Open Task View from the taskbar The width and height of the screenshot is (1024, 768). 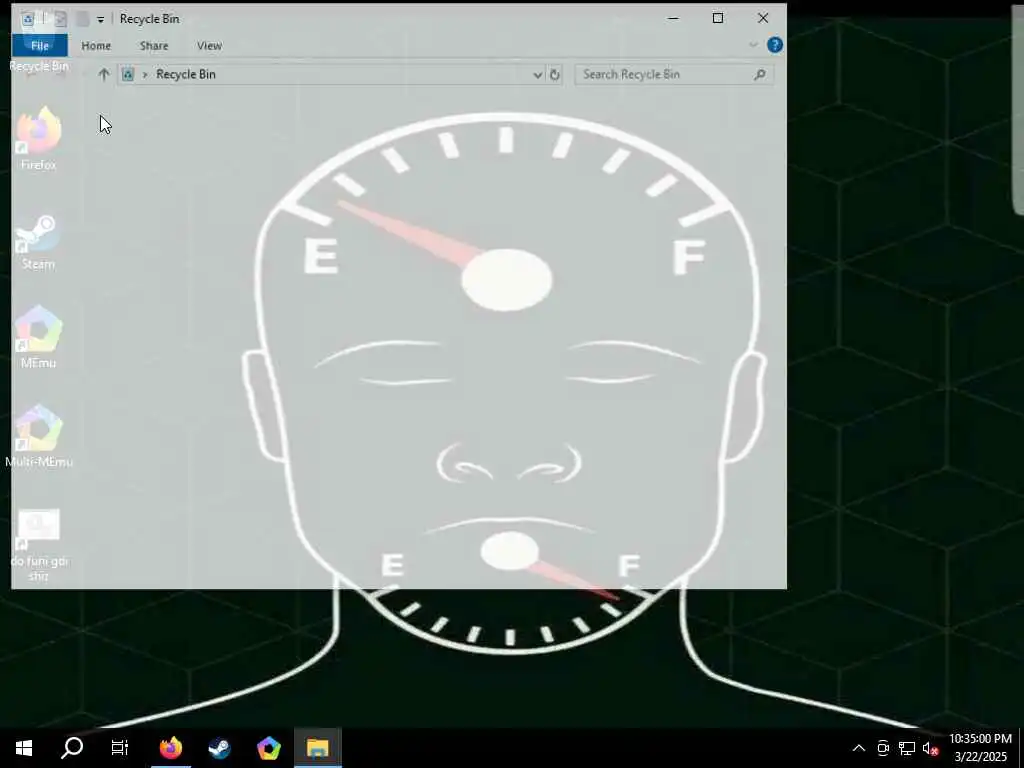pos(120,748)
